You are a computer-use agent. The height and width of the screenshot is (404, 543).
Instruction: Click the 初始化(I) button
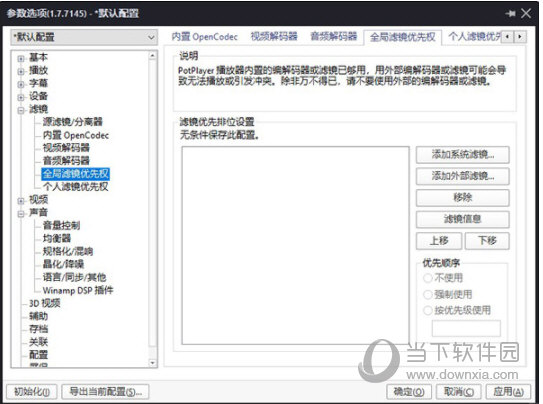click(x=32, y=392)
